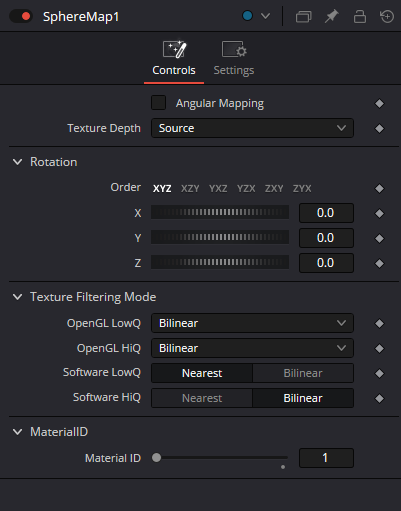
Task: Click the keyframe diamond for OpenGL HiQ
Action: [379, 348]
